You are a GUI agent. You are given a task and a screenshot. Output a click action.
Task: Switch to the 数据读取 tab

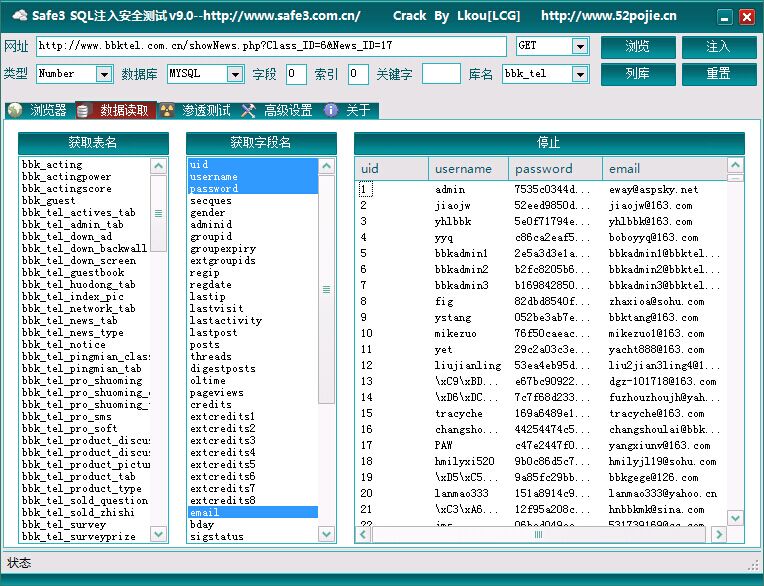tap(115, 111)
